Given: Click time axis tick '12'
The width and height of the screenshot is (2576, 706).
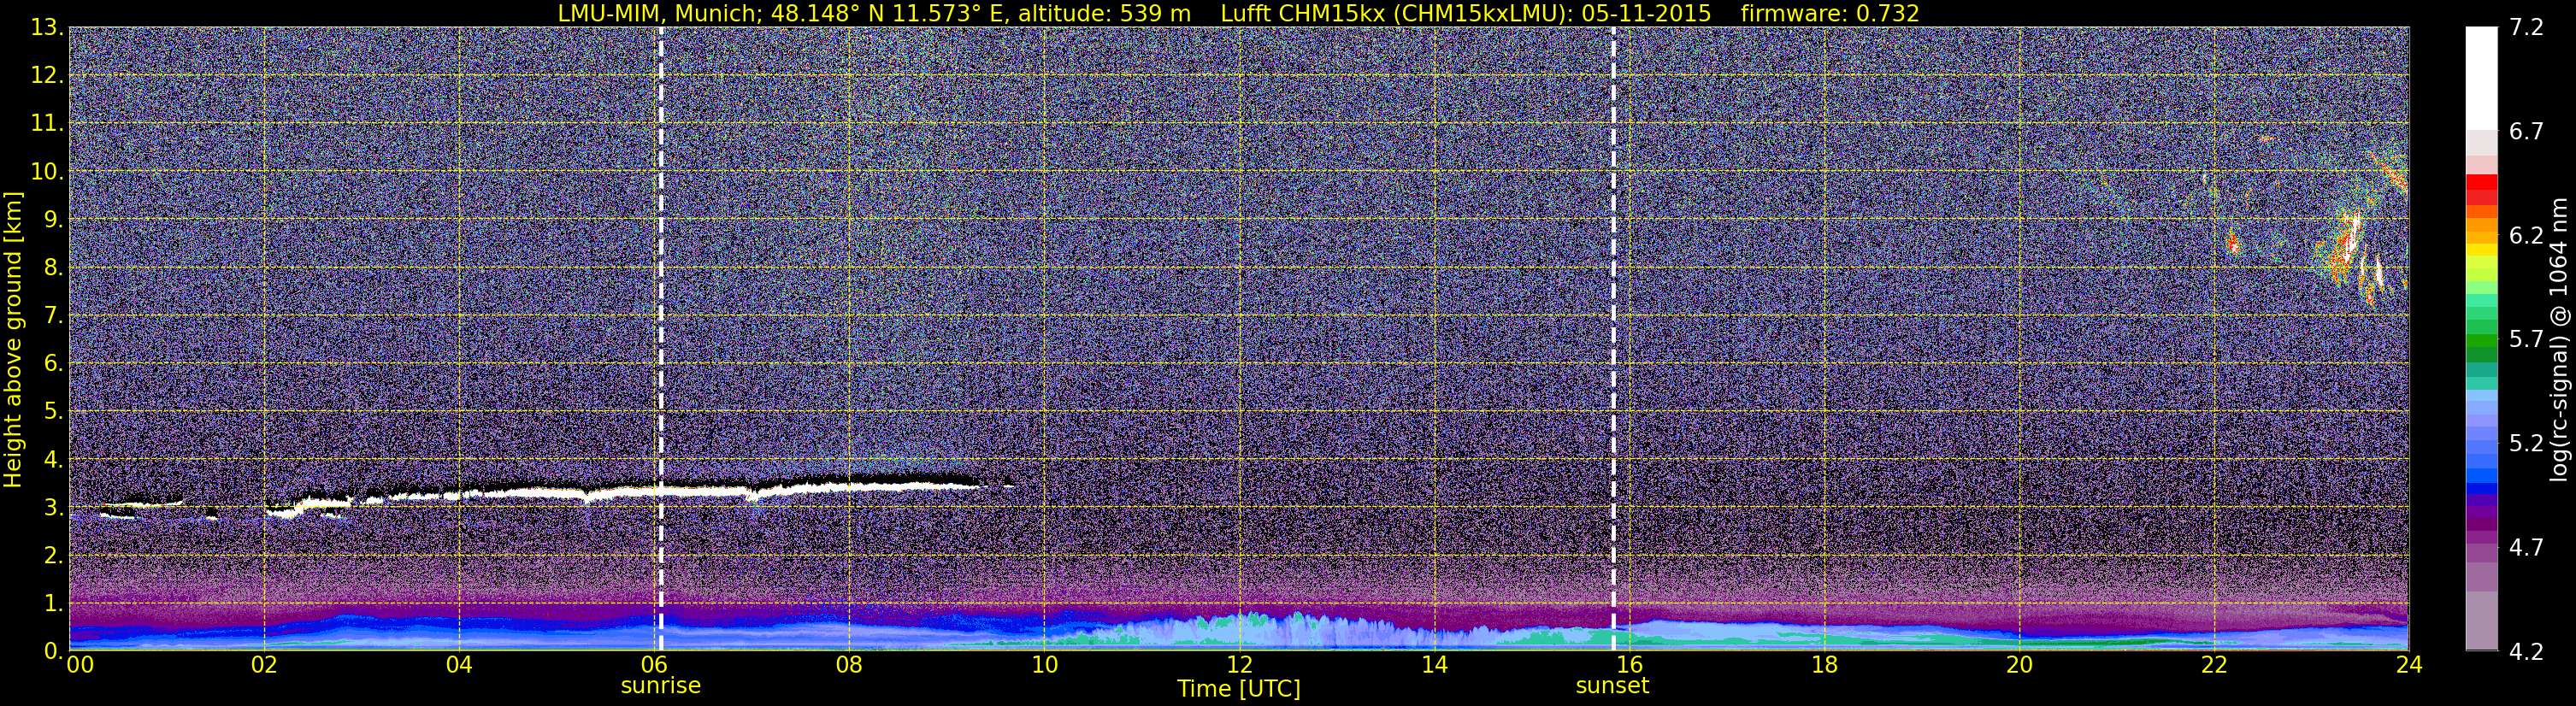Looking at the screenshot, I should 1239,665.
